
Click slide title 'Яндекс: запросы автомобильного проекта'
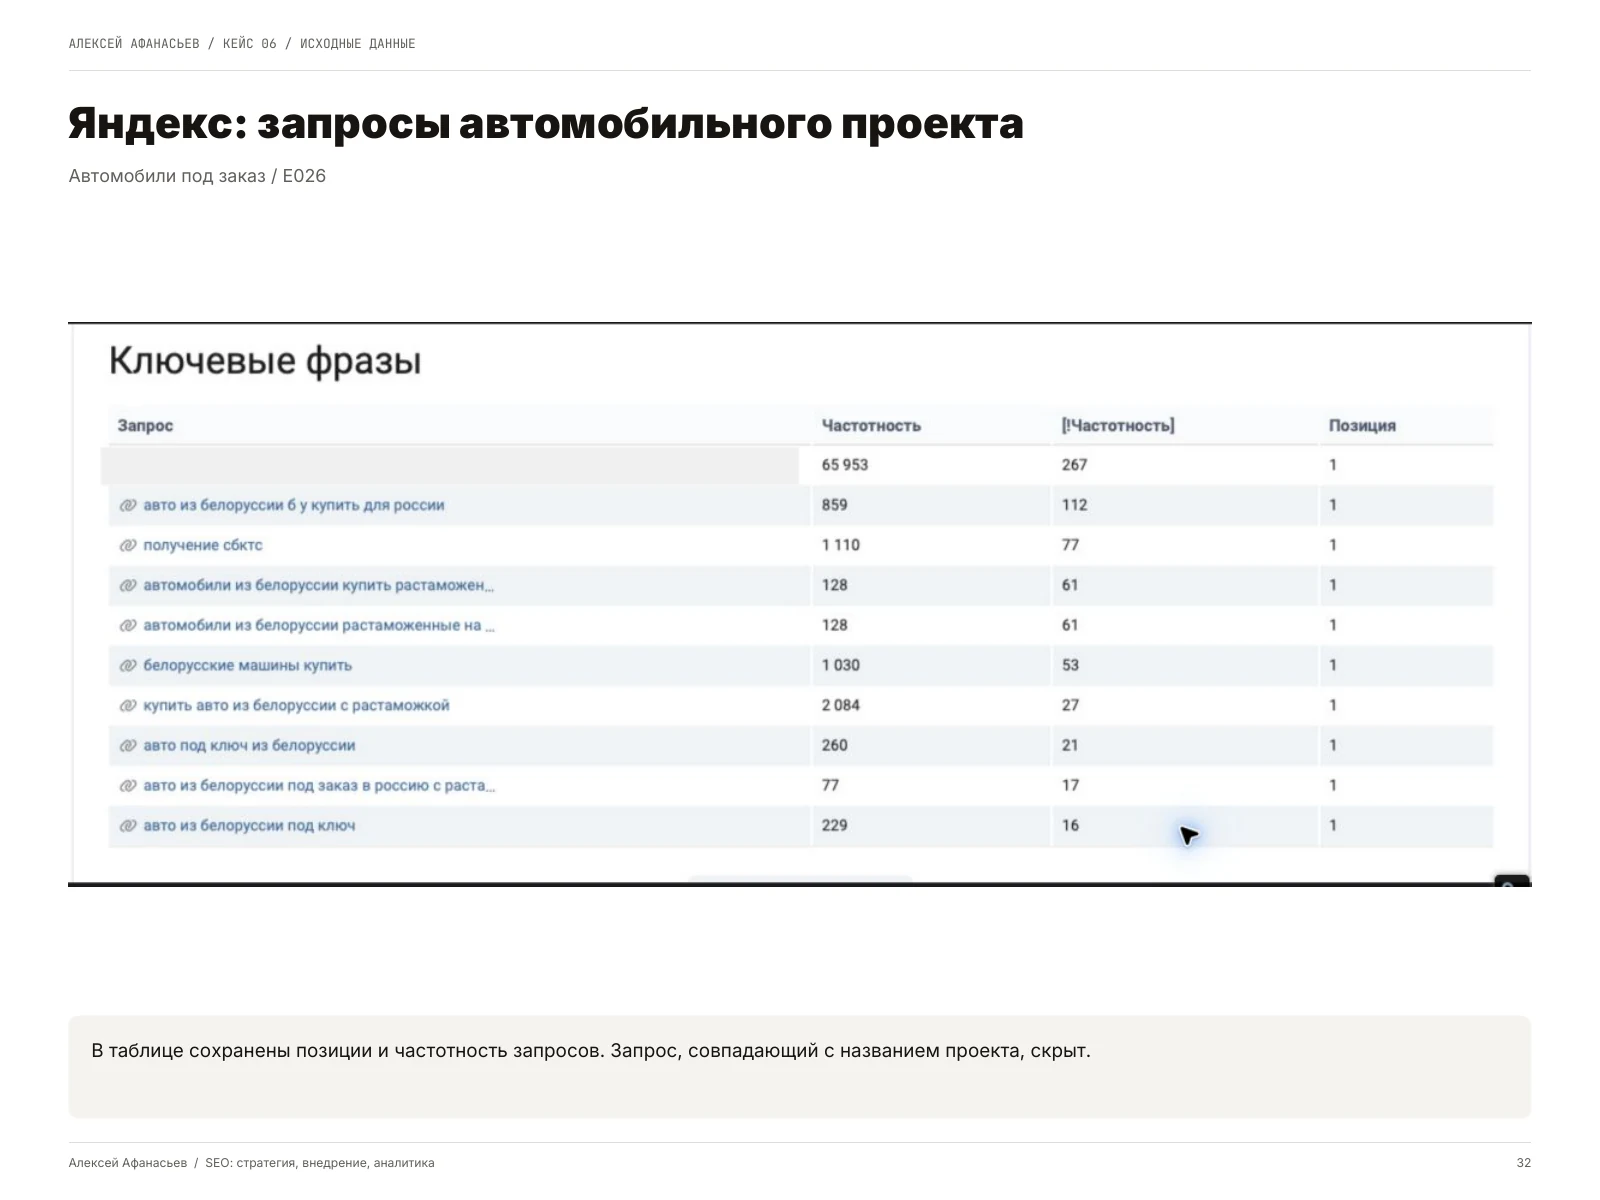click(546, 124)
